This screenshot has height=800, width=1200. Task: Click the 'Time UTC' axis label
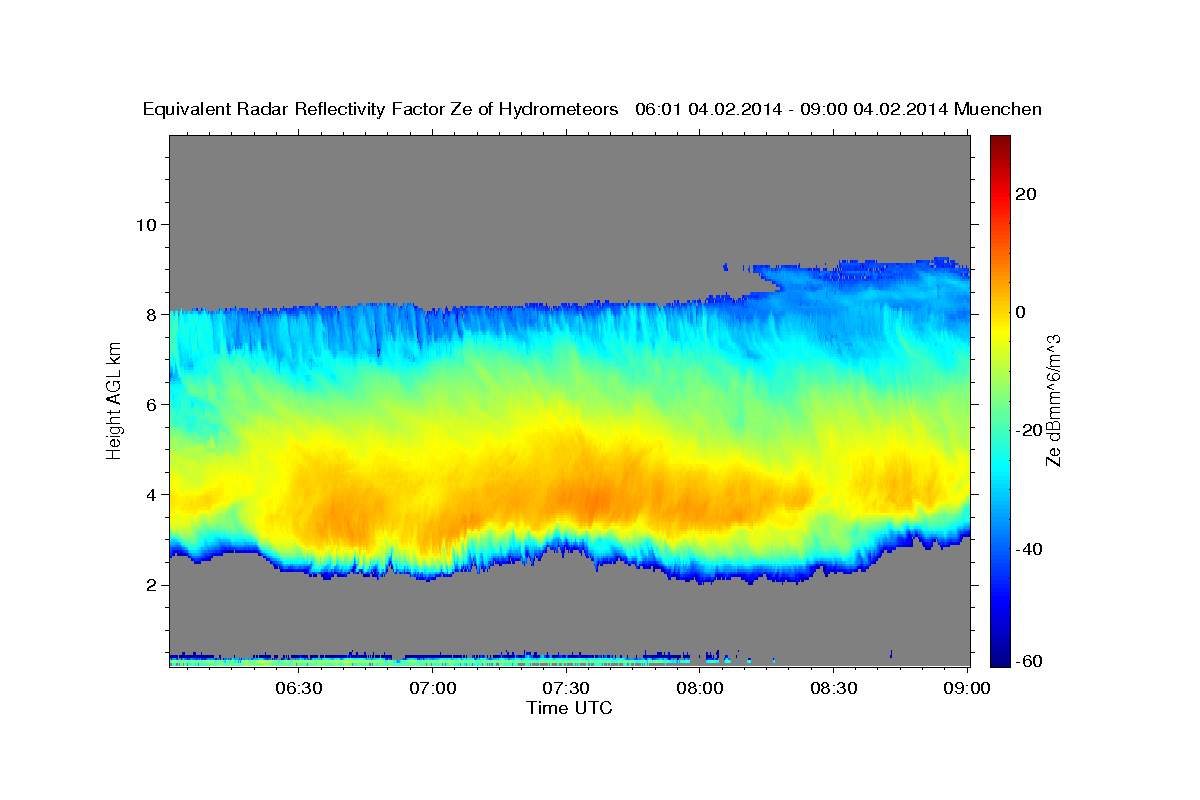569,708
